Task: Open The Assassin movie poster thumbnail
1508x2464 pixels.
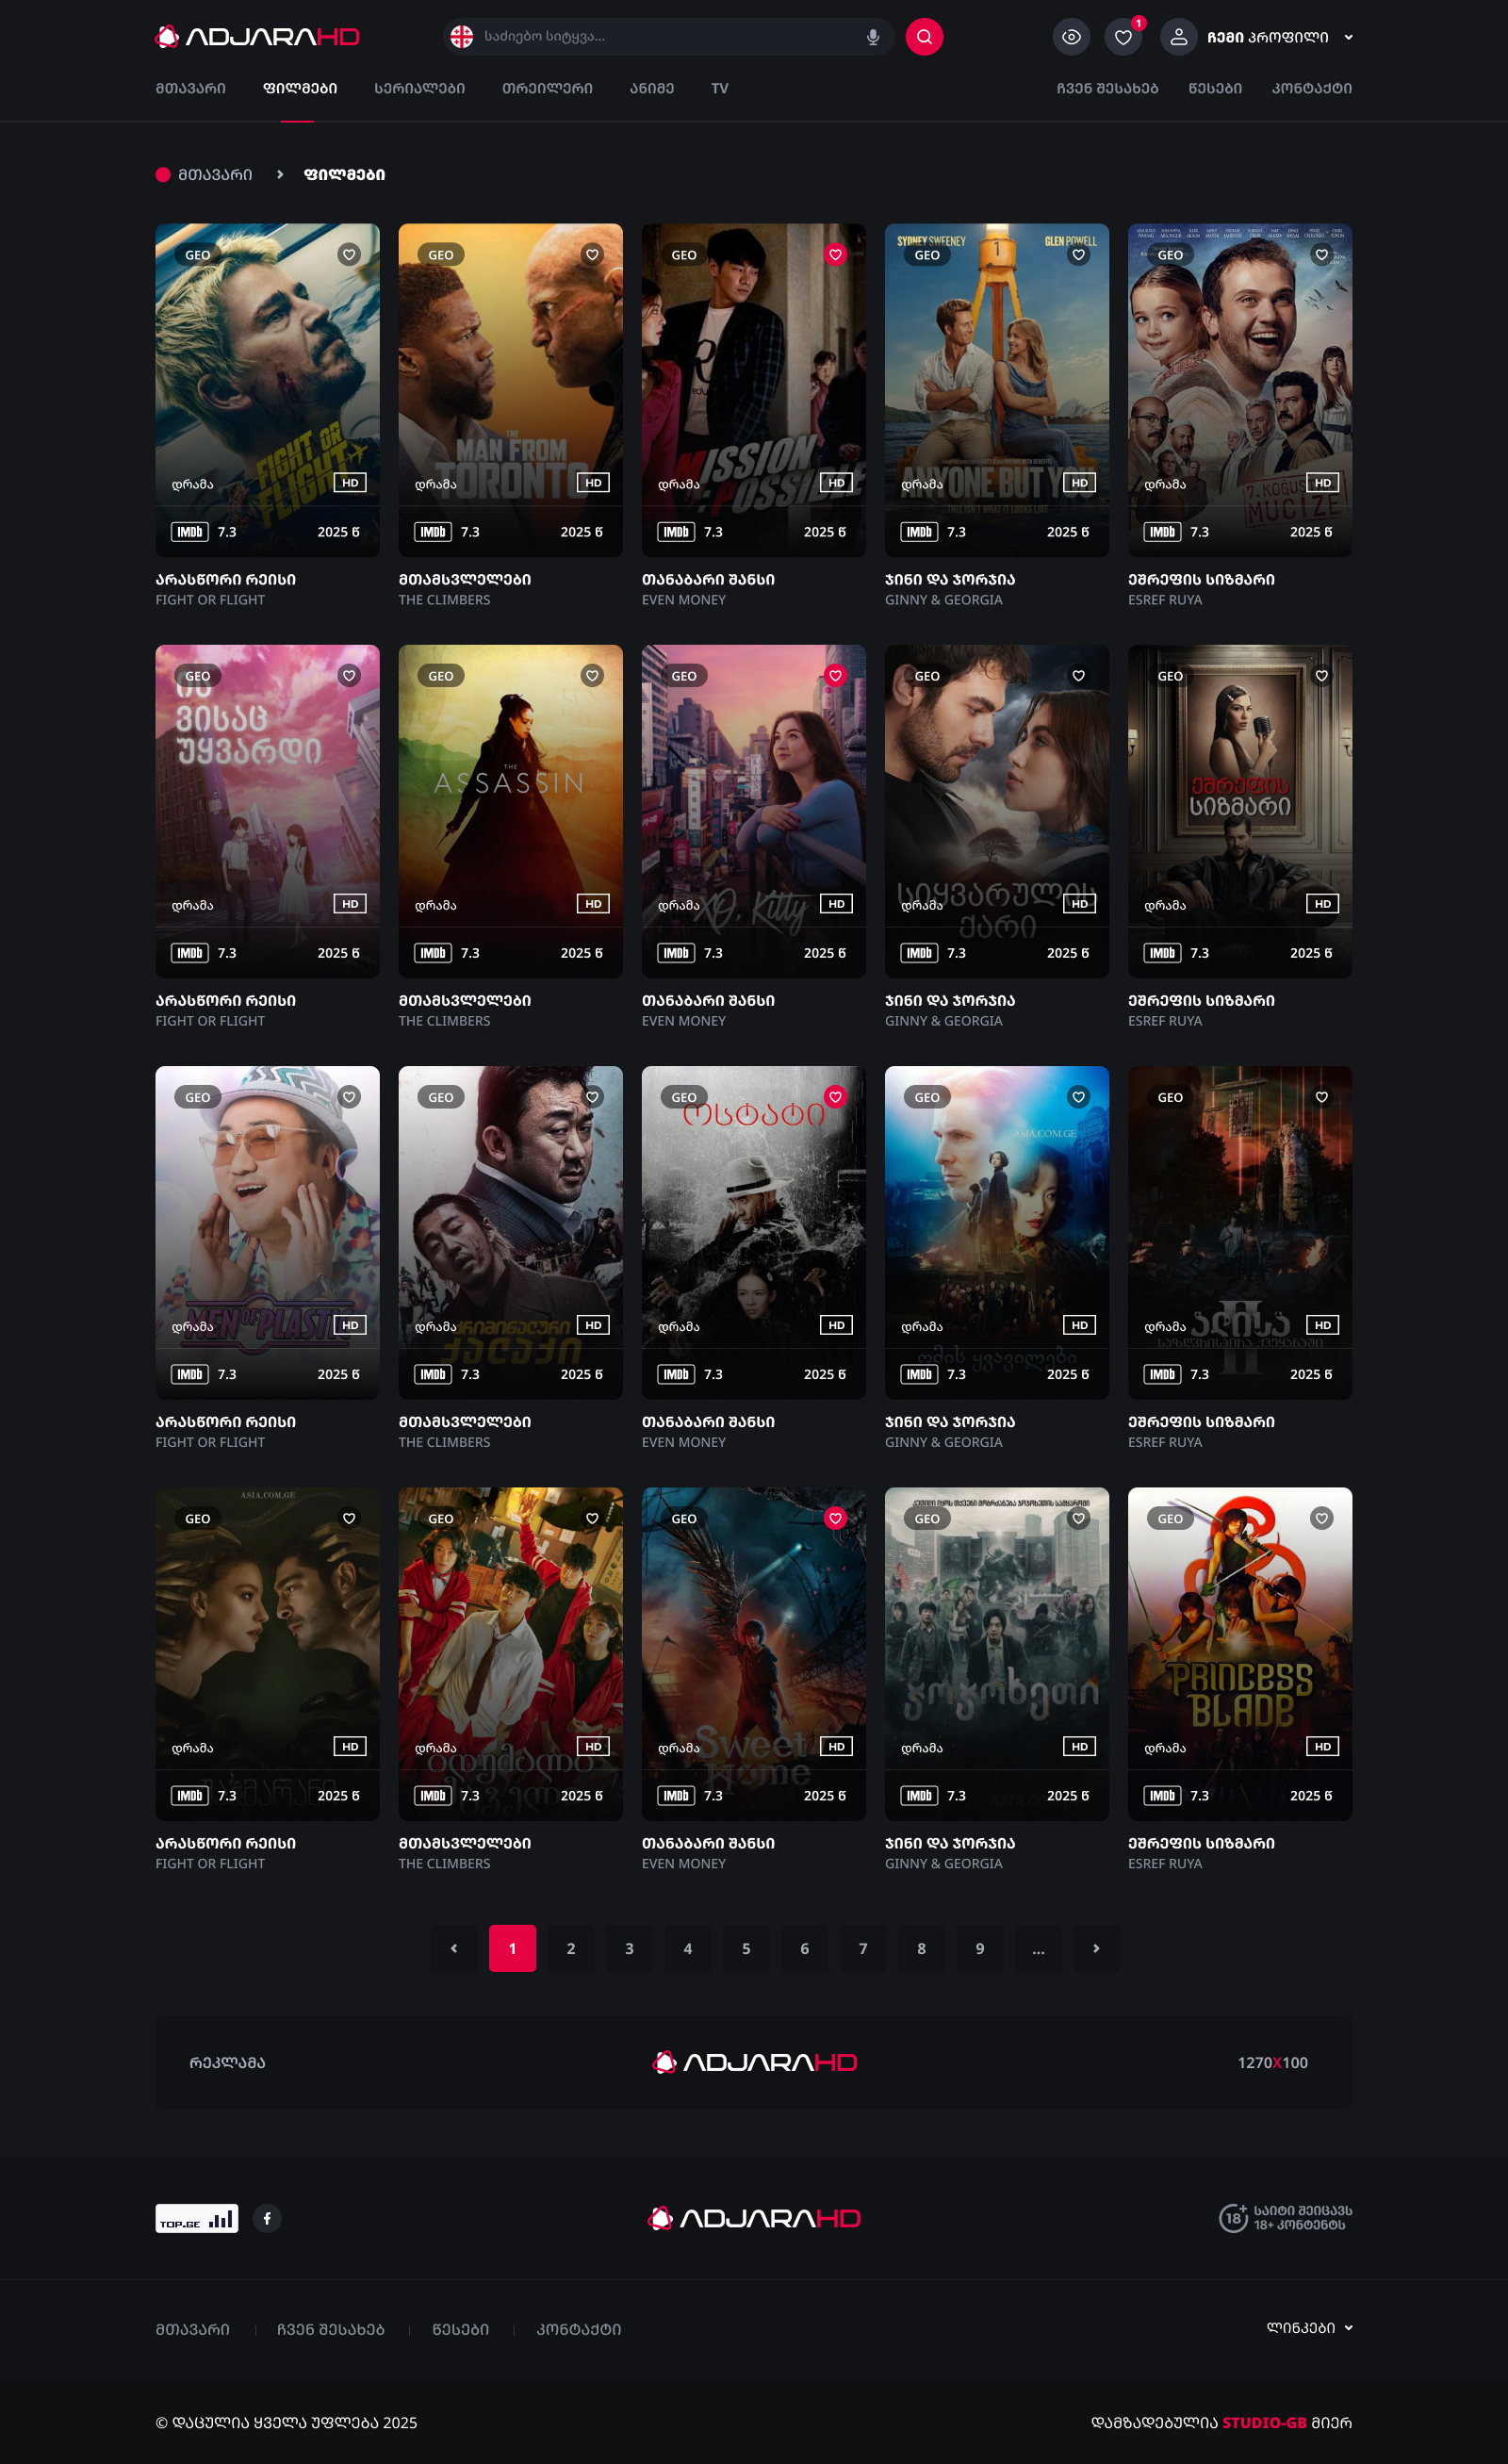Action: [510, 790]
